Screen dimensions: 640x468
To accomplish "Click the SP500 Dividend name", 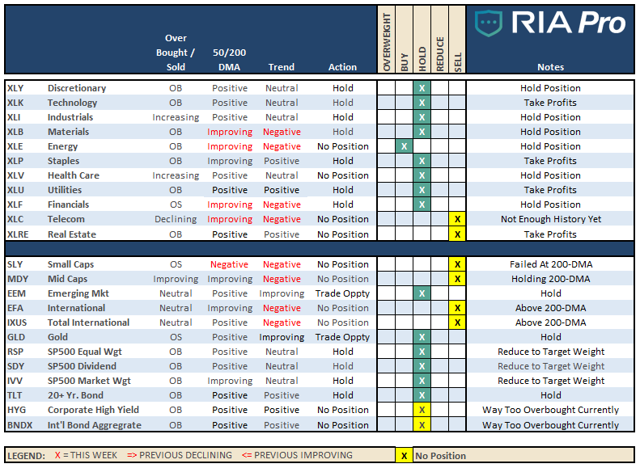I will pyautogui.click(x=82, y=366).
